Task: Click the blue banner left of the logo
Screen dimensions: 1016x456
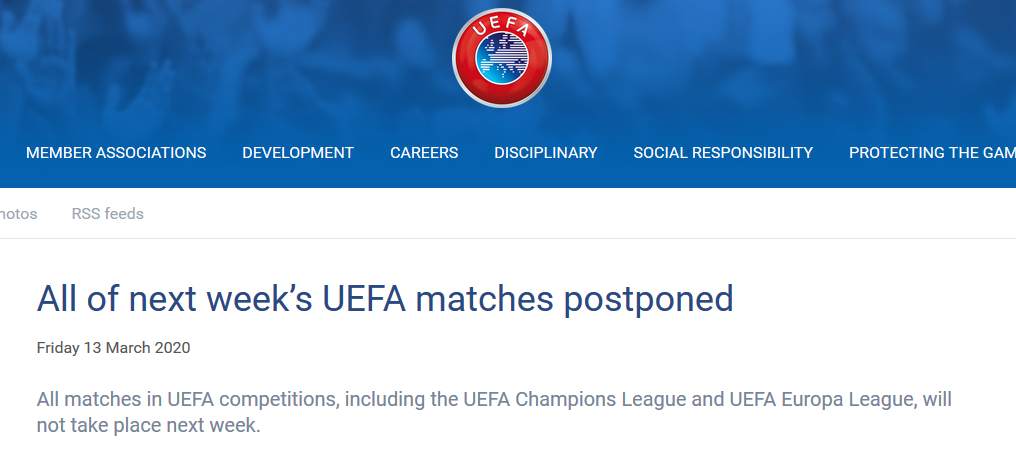Action: pos(220,65)
